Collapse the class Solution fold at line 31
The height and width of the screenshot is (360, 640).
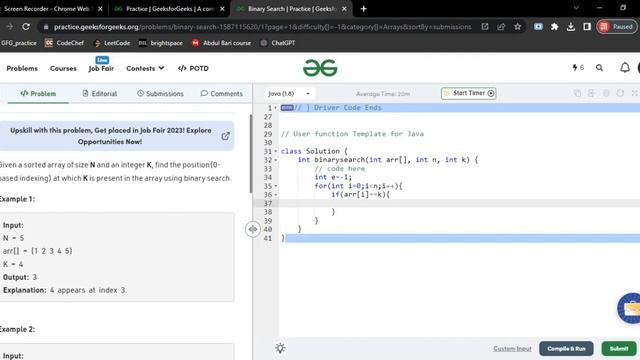[x=276, y=151]
